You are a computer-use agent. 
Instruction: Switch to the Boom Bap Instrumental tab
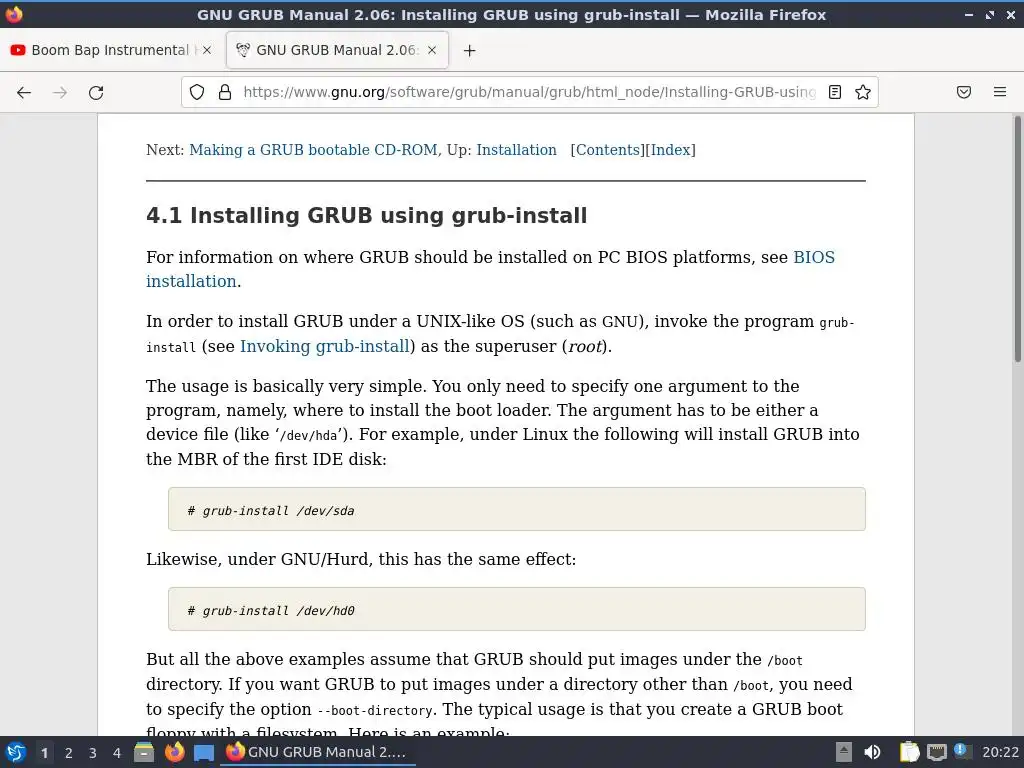point(110,50)
